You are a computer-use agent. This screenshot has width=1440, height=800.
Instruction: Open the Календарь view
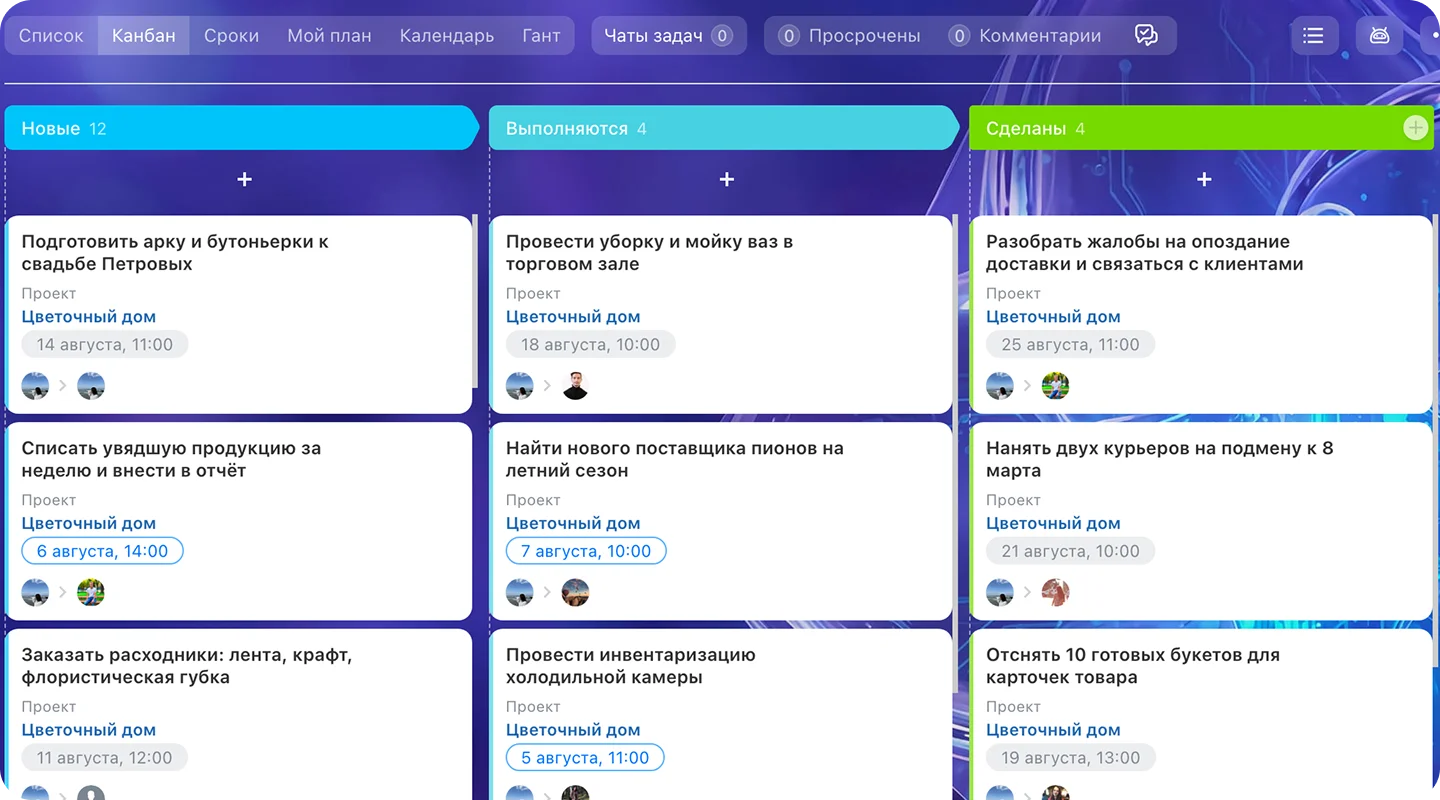tap(447, 36)
